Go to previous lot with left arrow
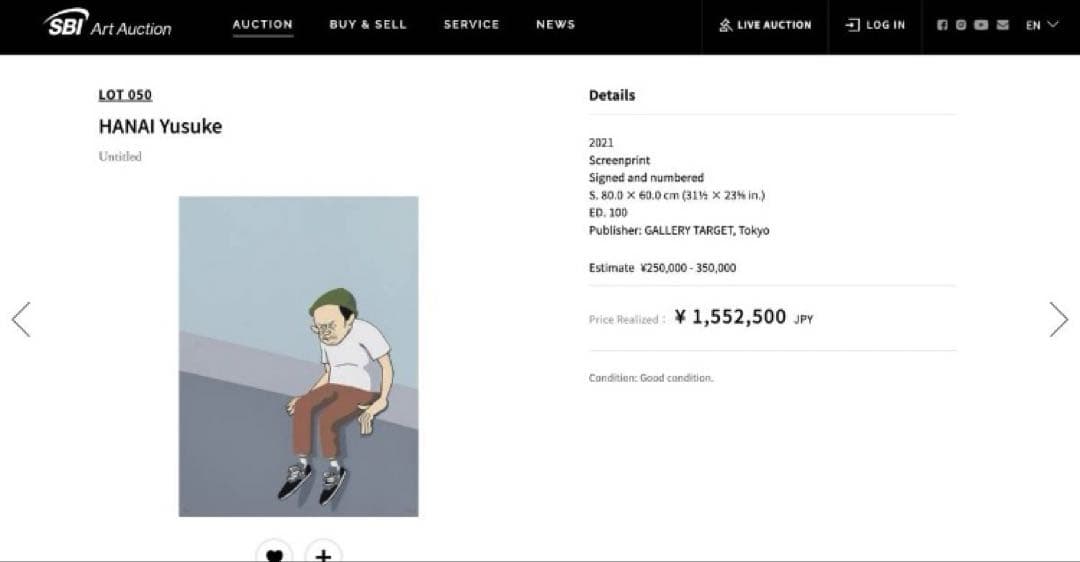 pyautogui.click(x=21, y=319)
